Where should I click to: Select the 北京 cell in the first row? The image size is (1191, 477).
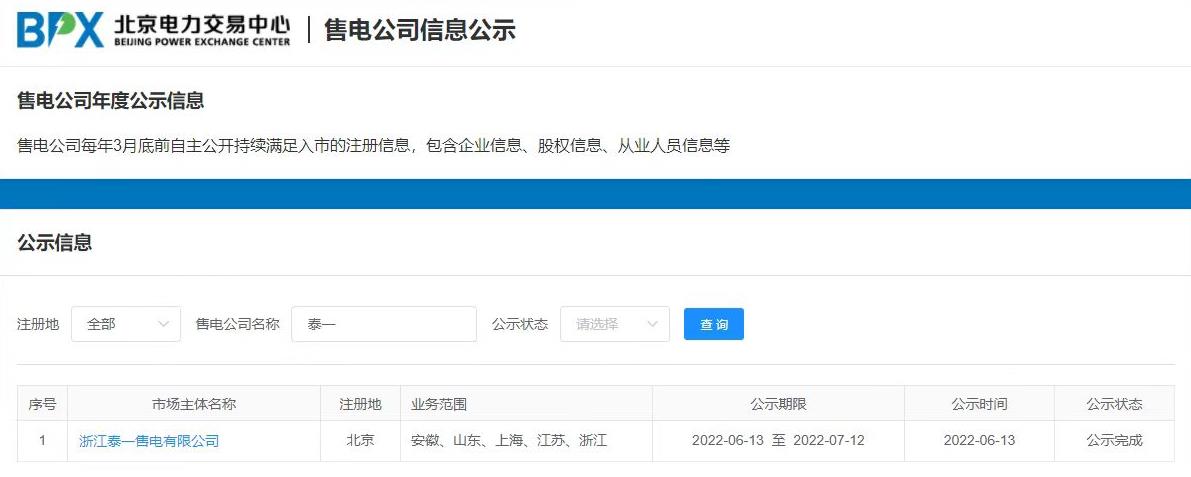pos(360,440)
